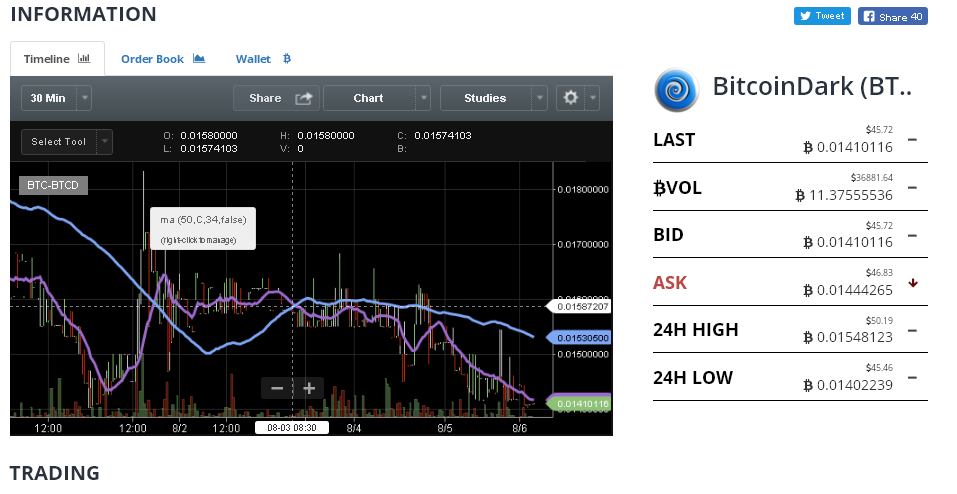Click the green 0.01410116 price marker

pos(578,404)
